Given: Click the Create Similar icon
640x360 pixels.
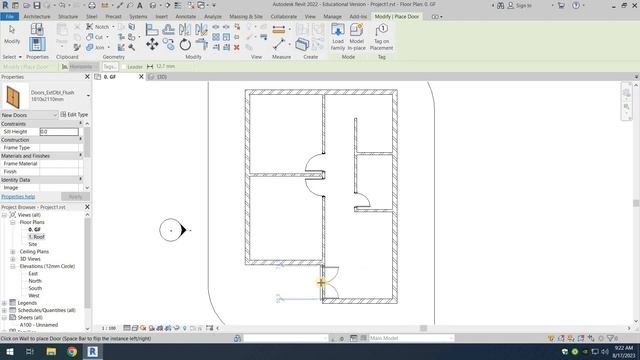Looking at the screenshot, I should (302, 44).
